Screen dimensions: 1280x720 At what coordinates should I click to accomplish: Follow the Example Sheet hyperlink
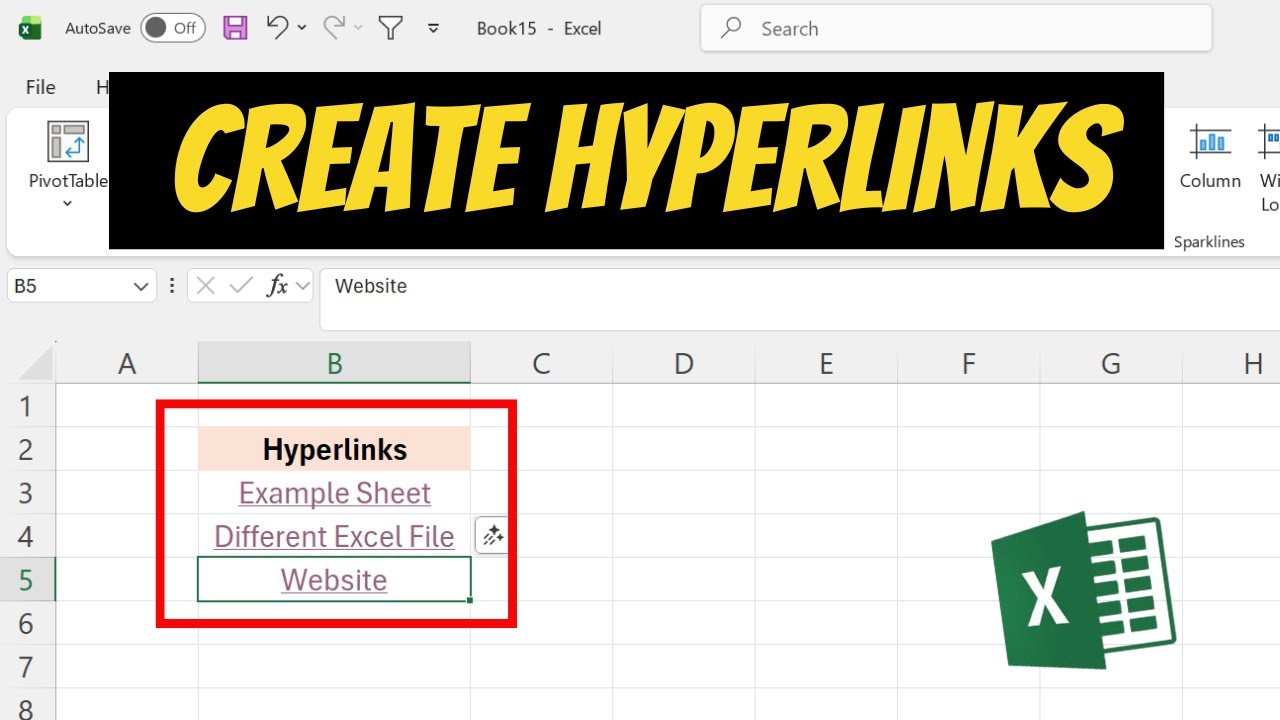[334, 493]
